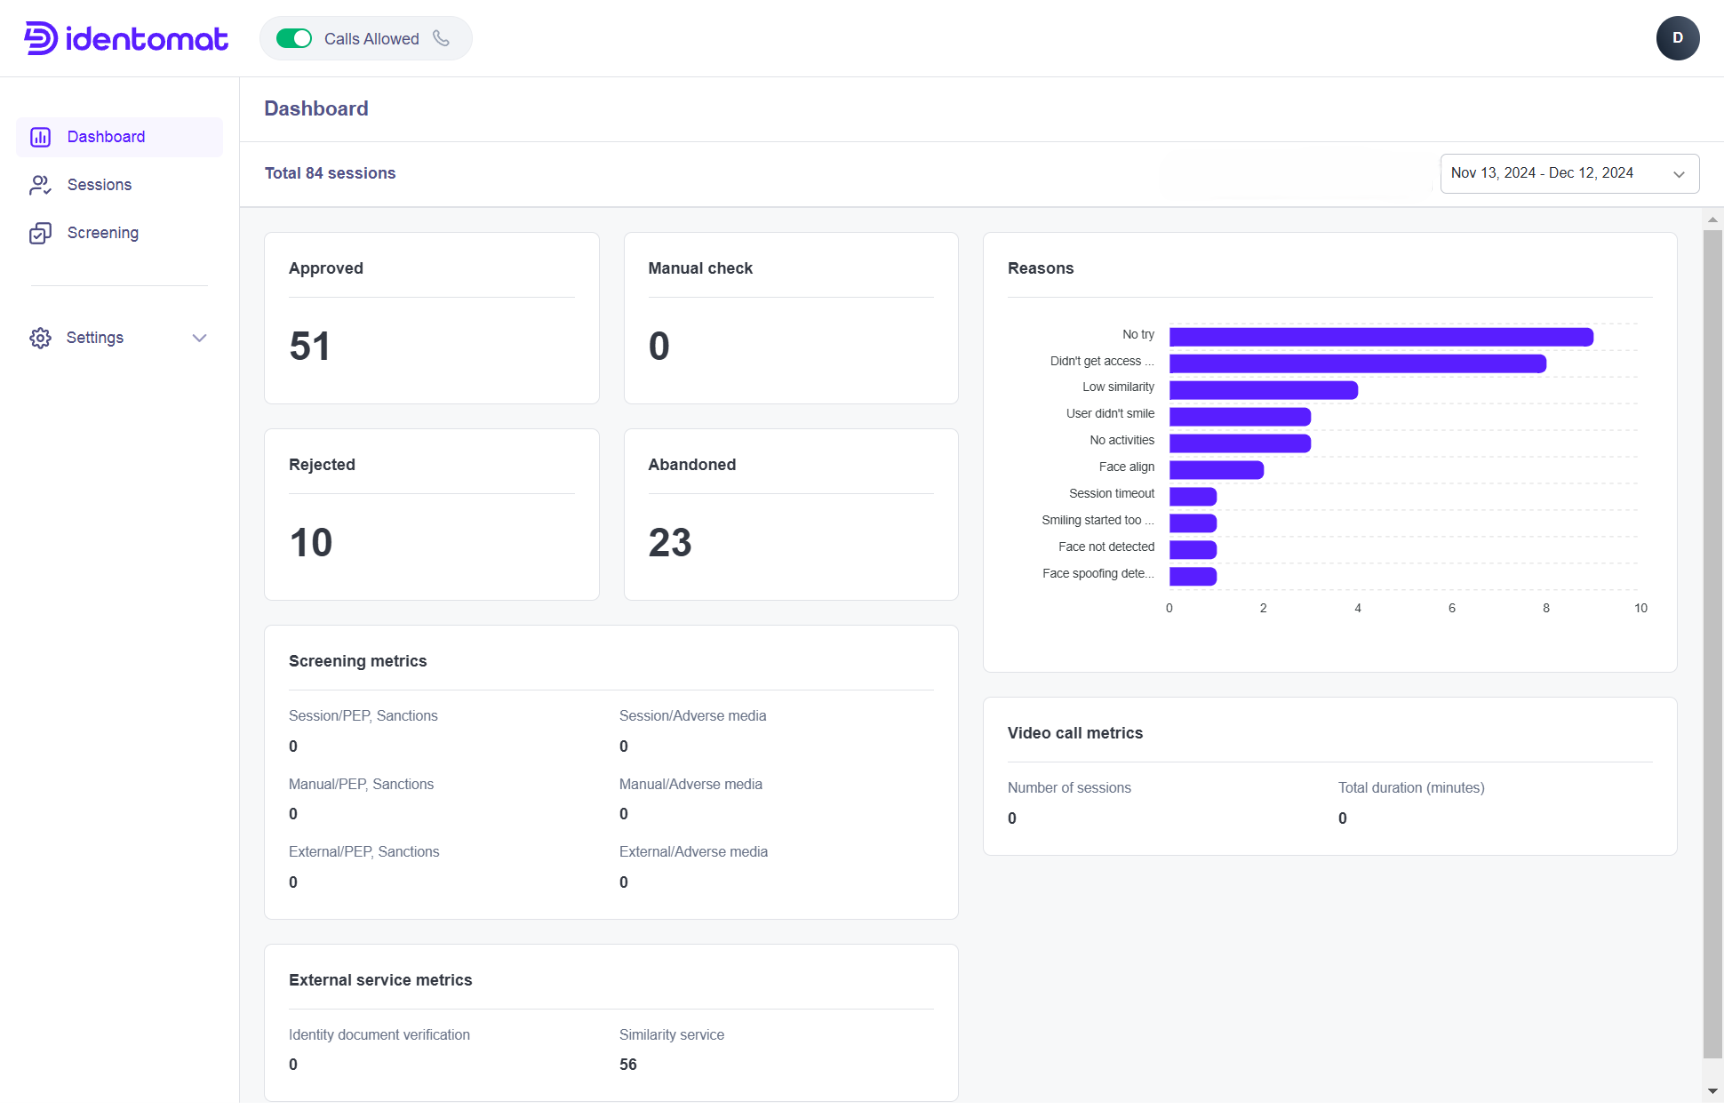This screenshot has height=1103, width=1724.
Task: Click the scrollbar up arrow
Action: tap(1713, 219)
